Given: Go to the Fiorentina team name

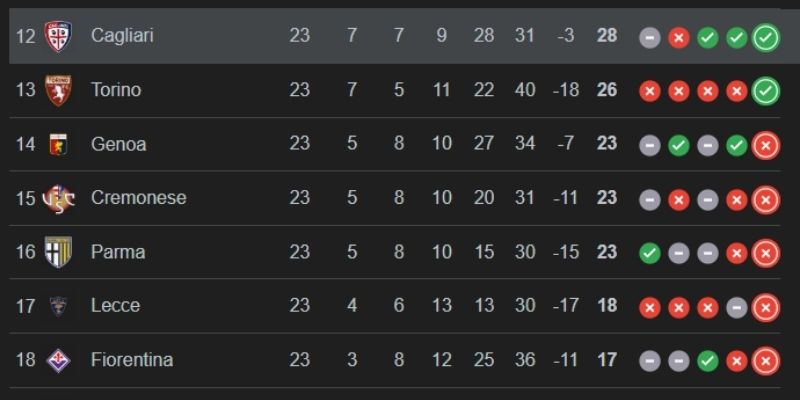Looking at the screenshot, I should click(132, 360).
